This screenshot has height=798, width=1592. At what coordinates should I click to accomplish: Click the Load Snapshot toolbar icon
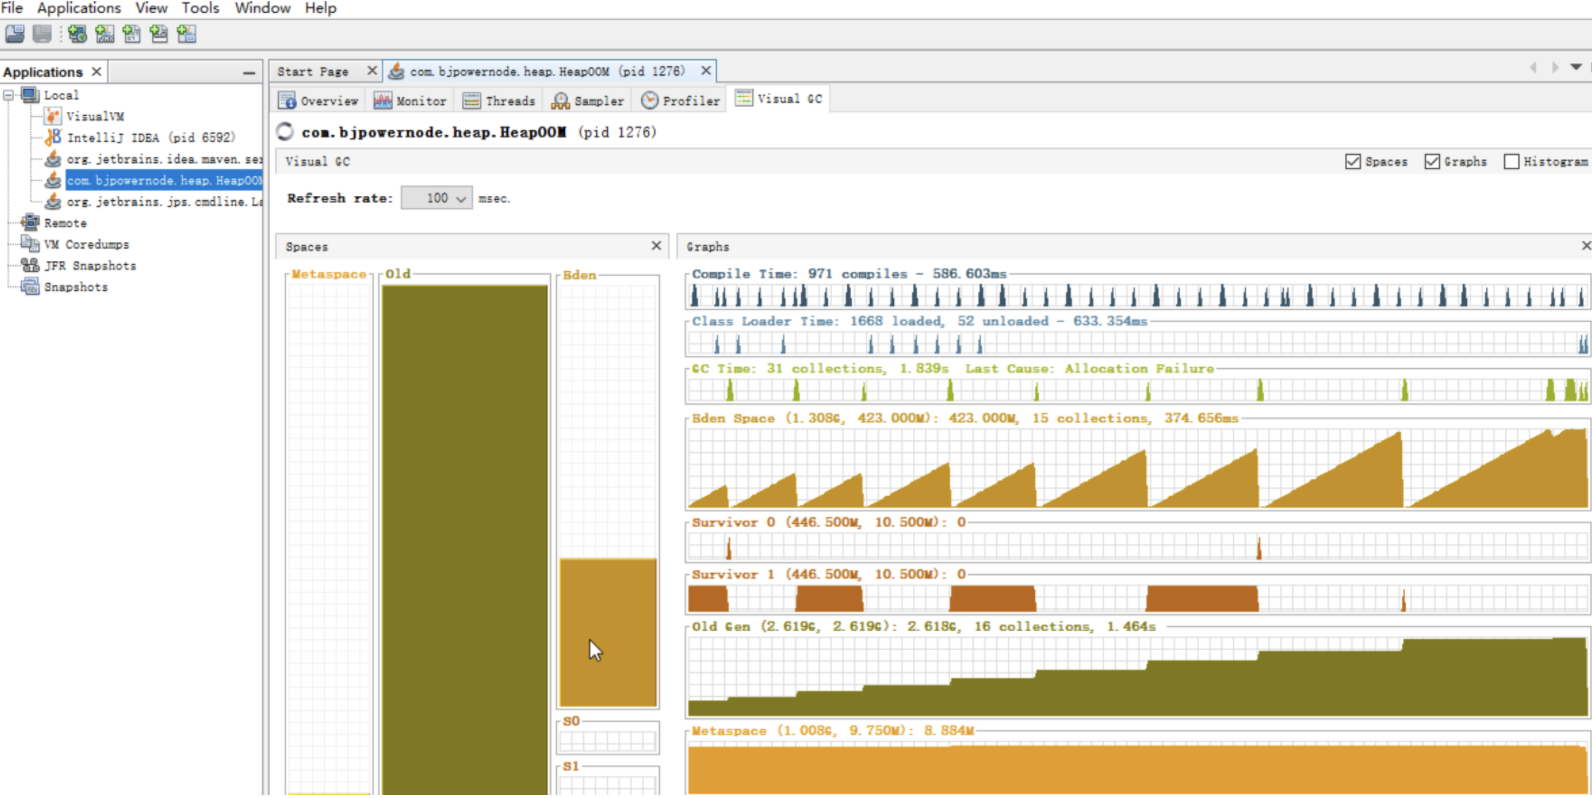point(15,34)
